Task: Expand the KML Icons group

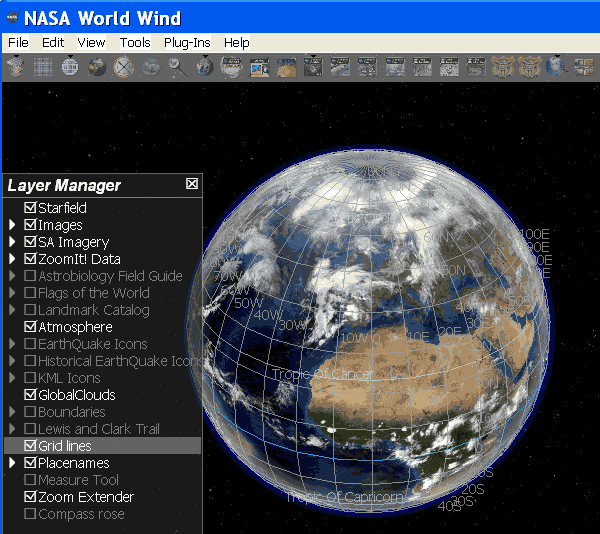Action: pos(12,378)
